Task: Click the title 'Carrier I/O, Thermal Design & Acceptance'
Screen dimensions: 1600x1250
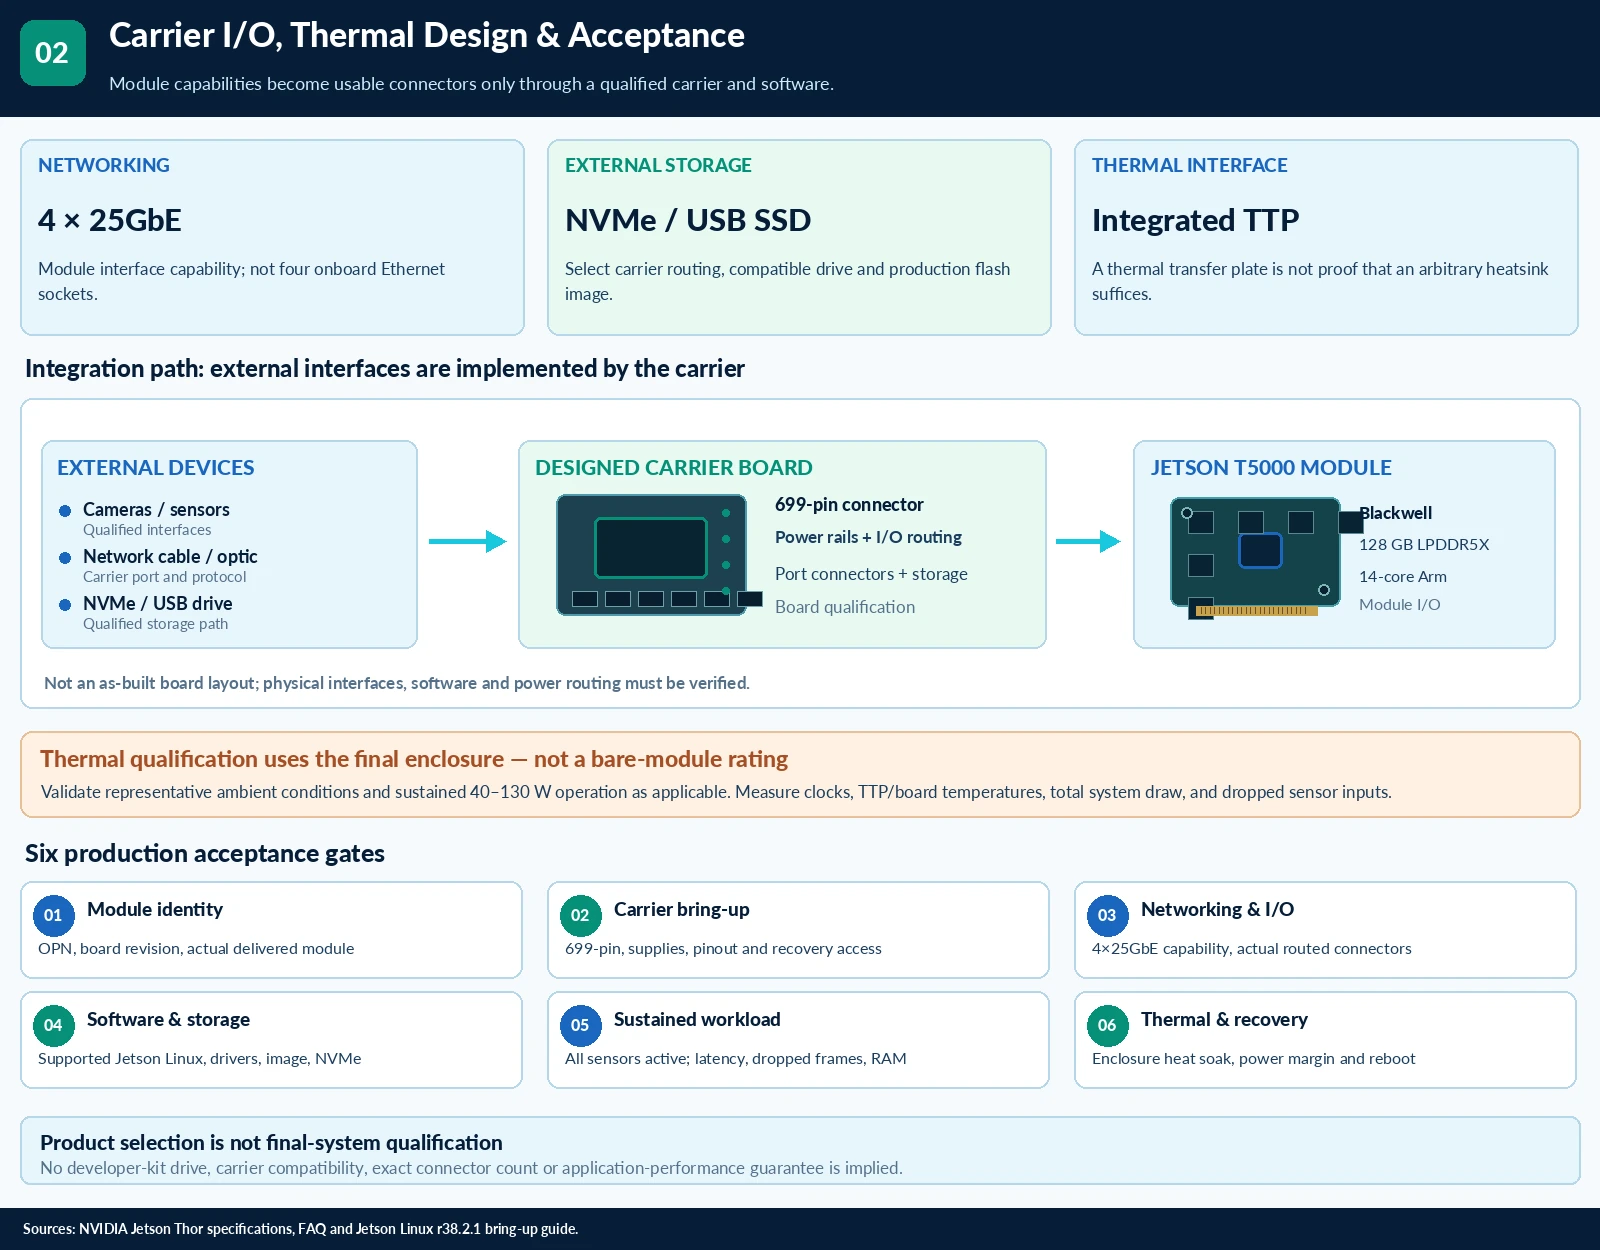Action: click(427, 36)
